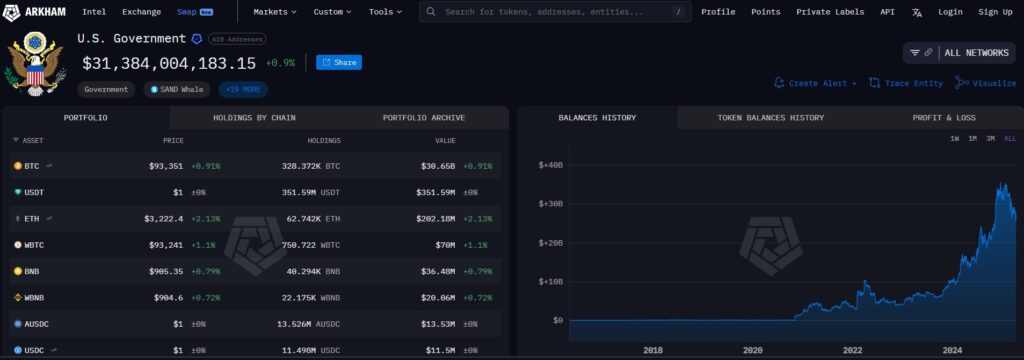The height and width of the screenshot is (360, 1024).
Task: Click the USDT token icon
Action: click(18, 193)
